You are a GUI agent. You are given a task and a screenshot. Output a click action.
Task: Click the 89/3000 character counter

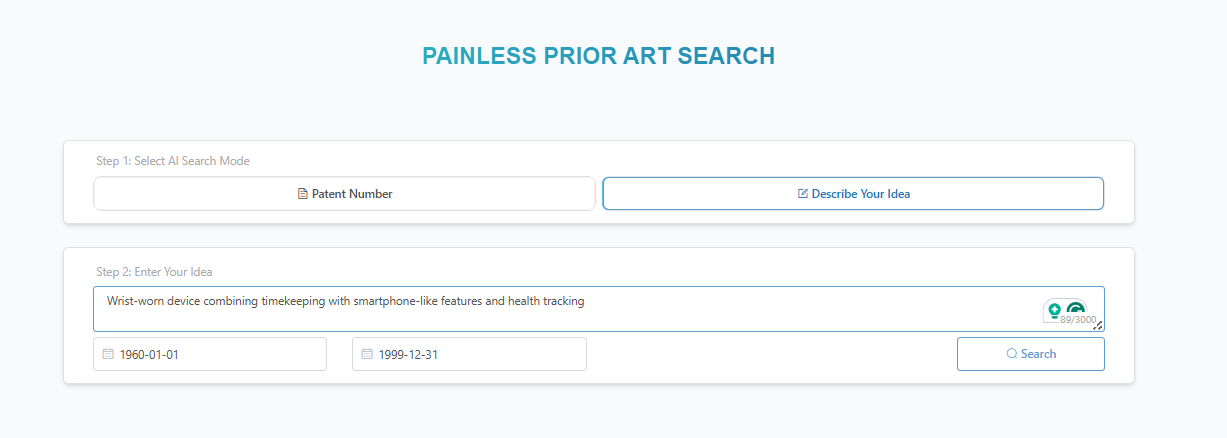(1078, 321)
